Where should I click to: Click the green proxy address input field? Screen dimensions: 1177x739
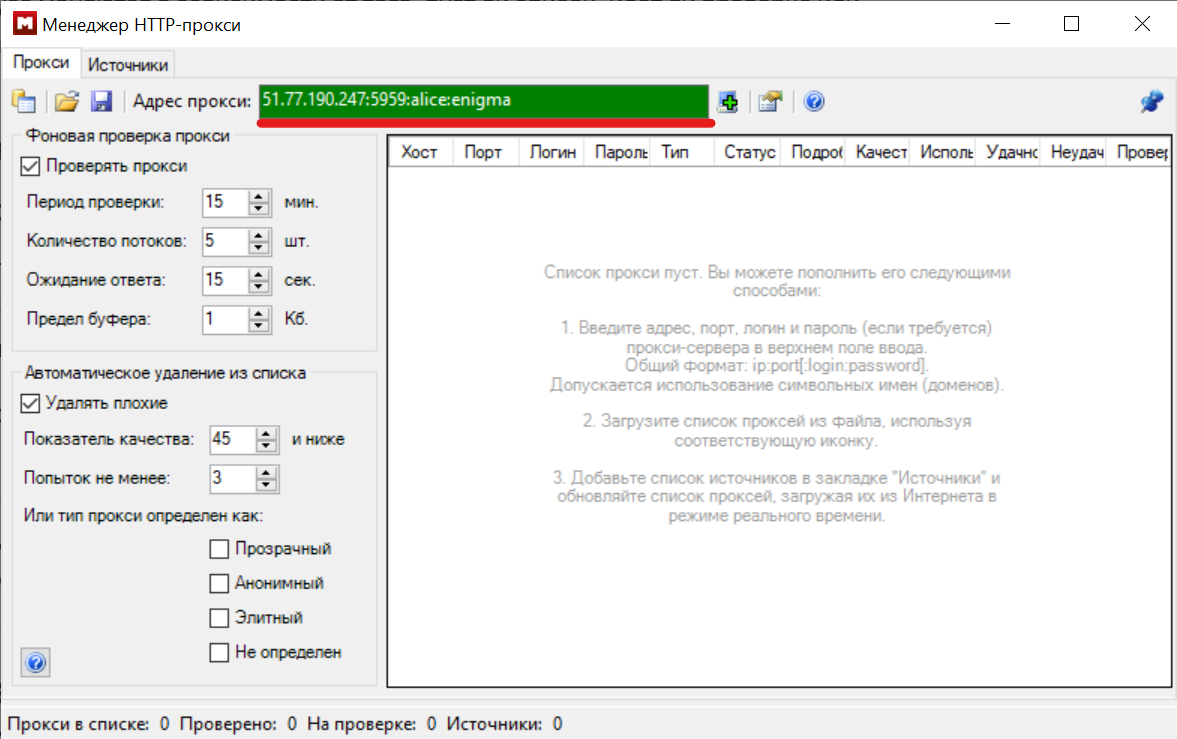[x=483, y=101]
